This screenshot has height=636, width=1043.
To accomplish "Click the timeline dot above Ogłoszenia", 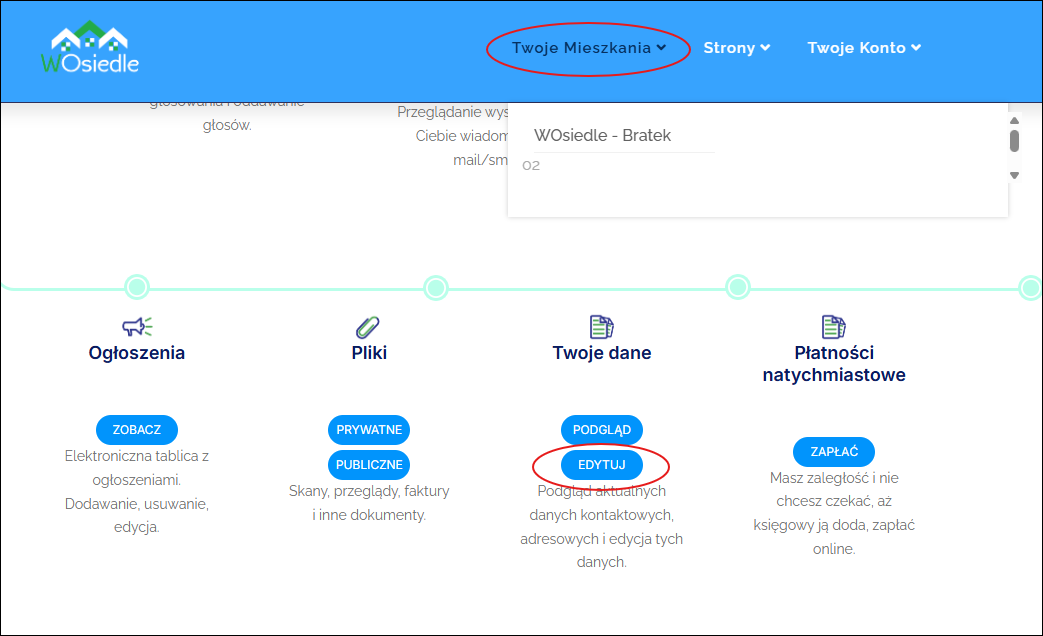I will (137, 288).
